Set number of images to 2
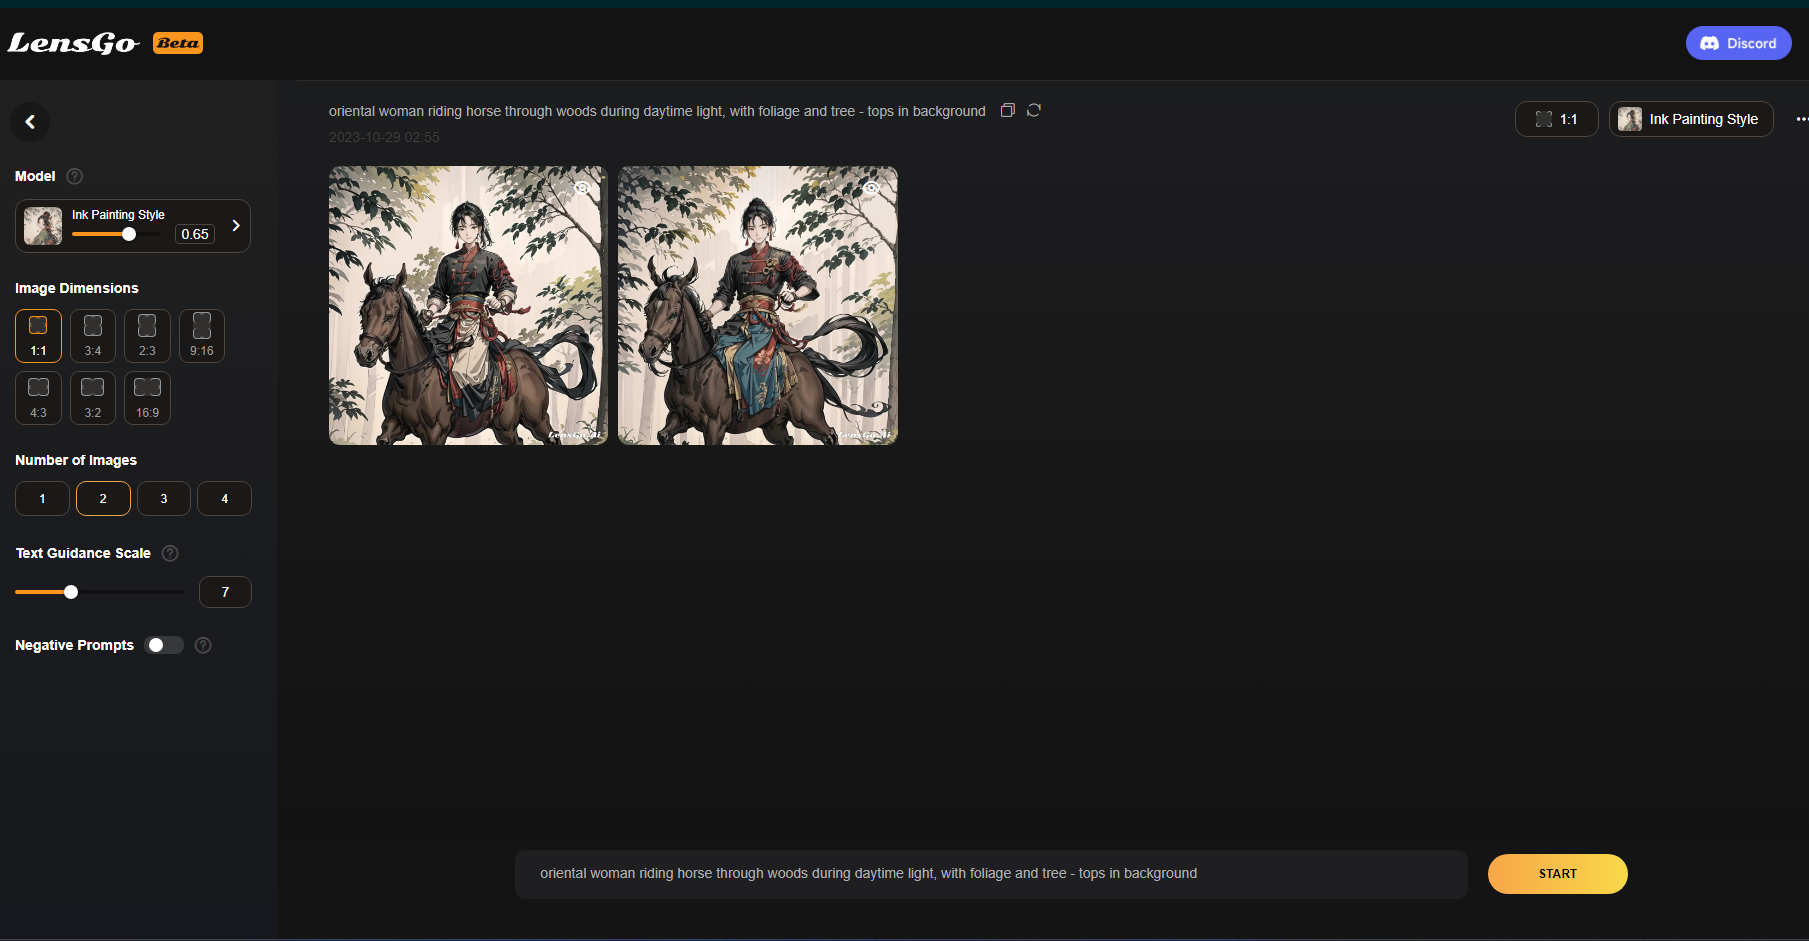This screenshot has height=941, width=1809. point(103,498)
